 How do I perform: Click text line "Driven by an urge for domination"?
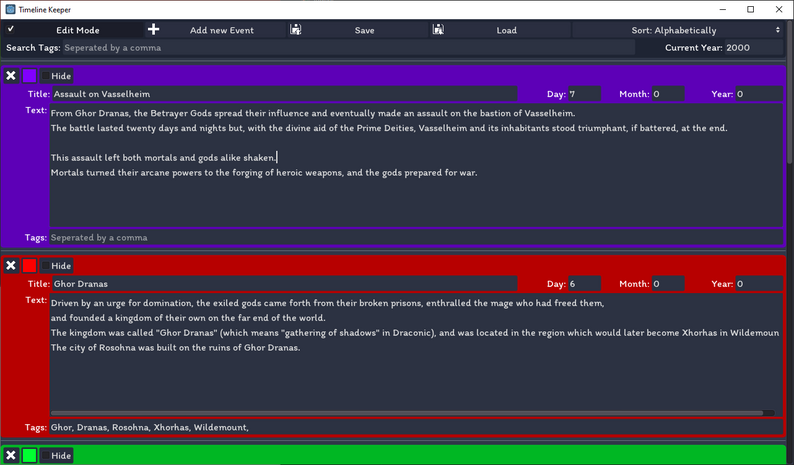[x=327, y=303]
